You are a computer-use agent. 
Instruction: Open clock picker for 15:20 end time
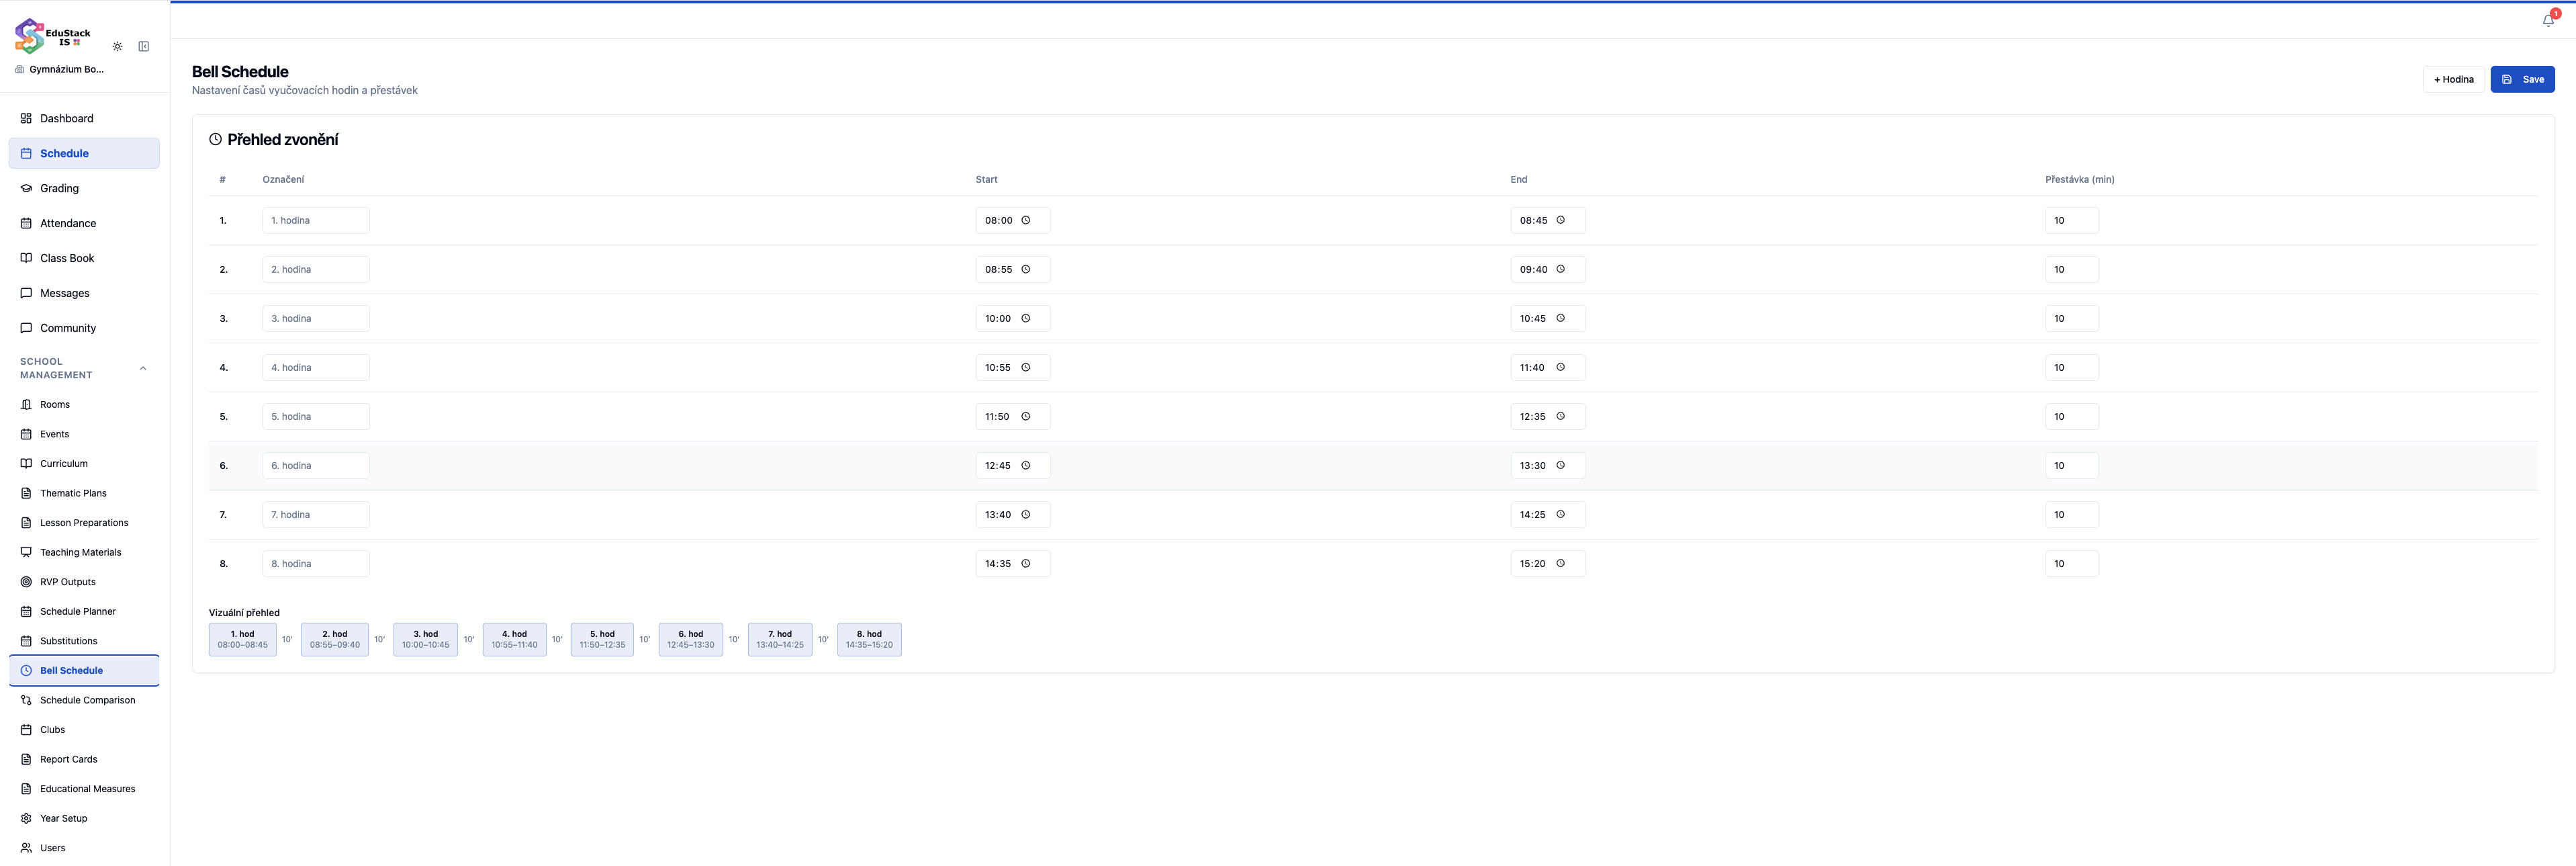click(x=1560, y=563)
